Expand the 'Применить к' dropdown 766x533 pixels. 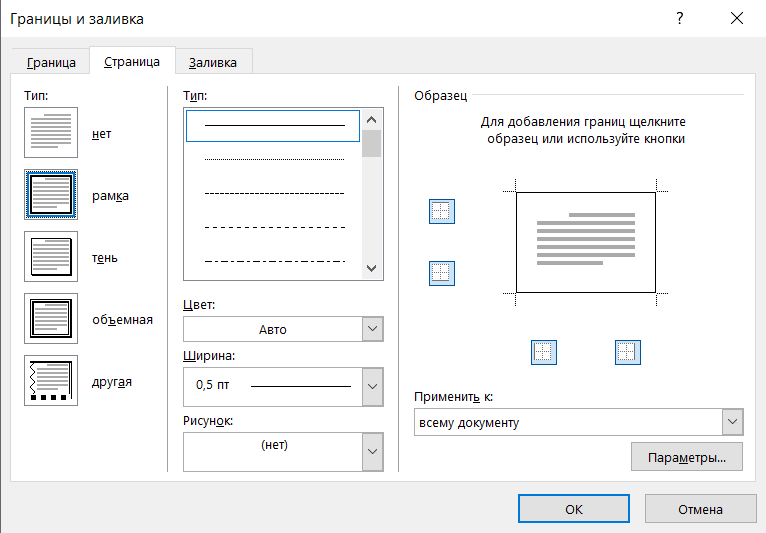point(732,422)
